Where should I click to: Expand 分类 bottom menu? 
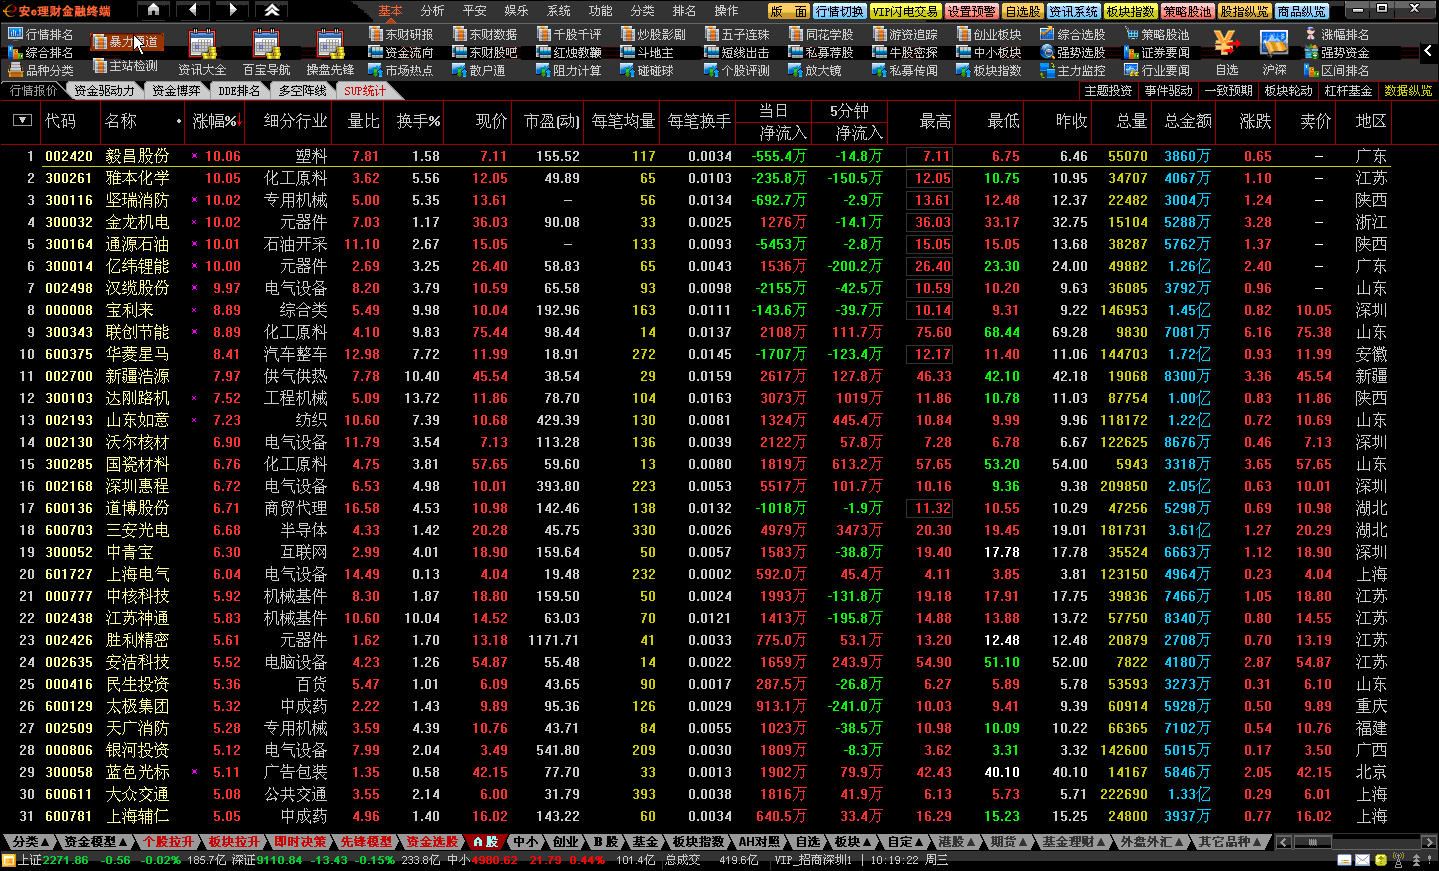30,842
